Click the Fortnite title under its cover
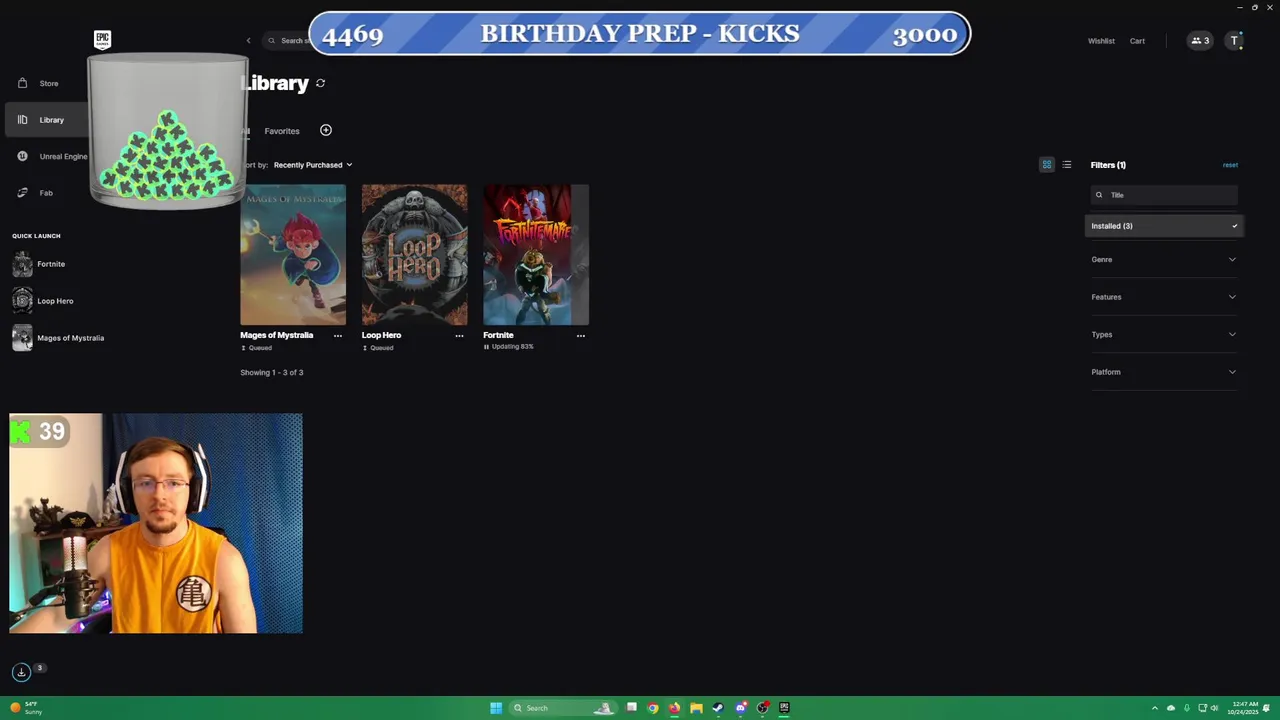The height and width of the screenshot is (720, 1280). point(498,335)
